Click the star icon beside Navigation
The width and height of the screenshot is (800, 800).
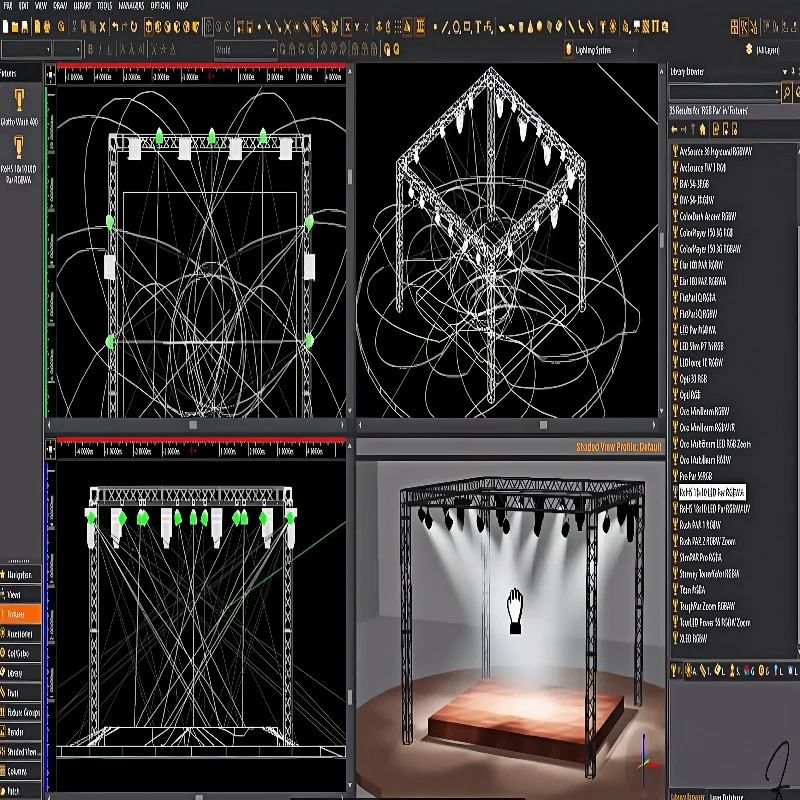[3, 574]
